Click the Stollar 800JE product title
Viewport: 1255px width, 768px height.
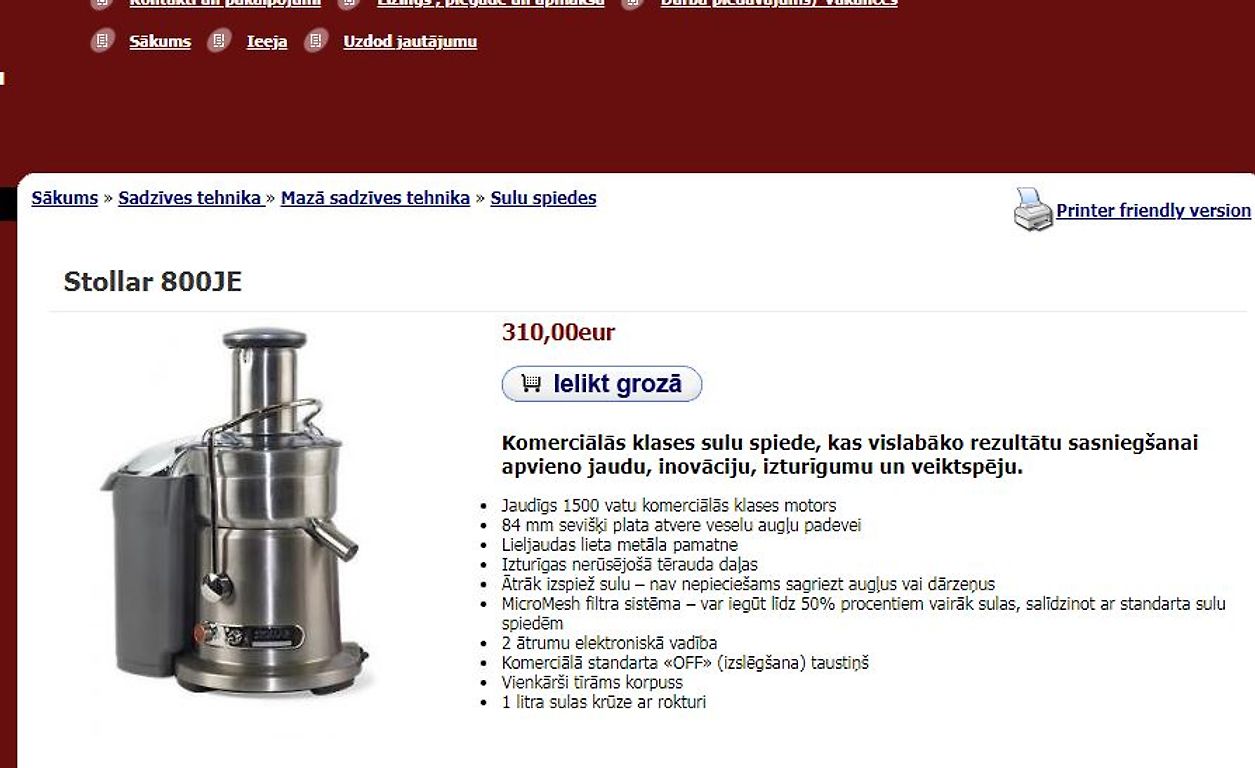click(153, 282)
